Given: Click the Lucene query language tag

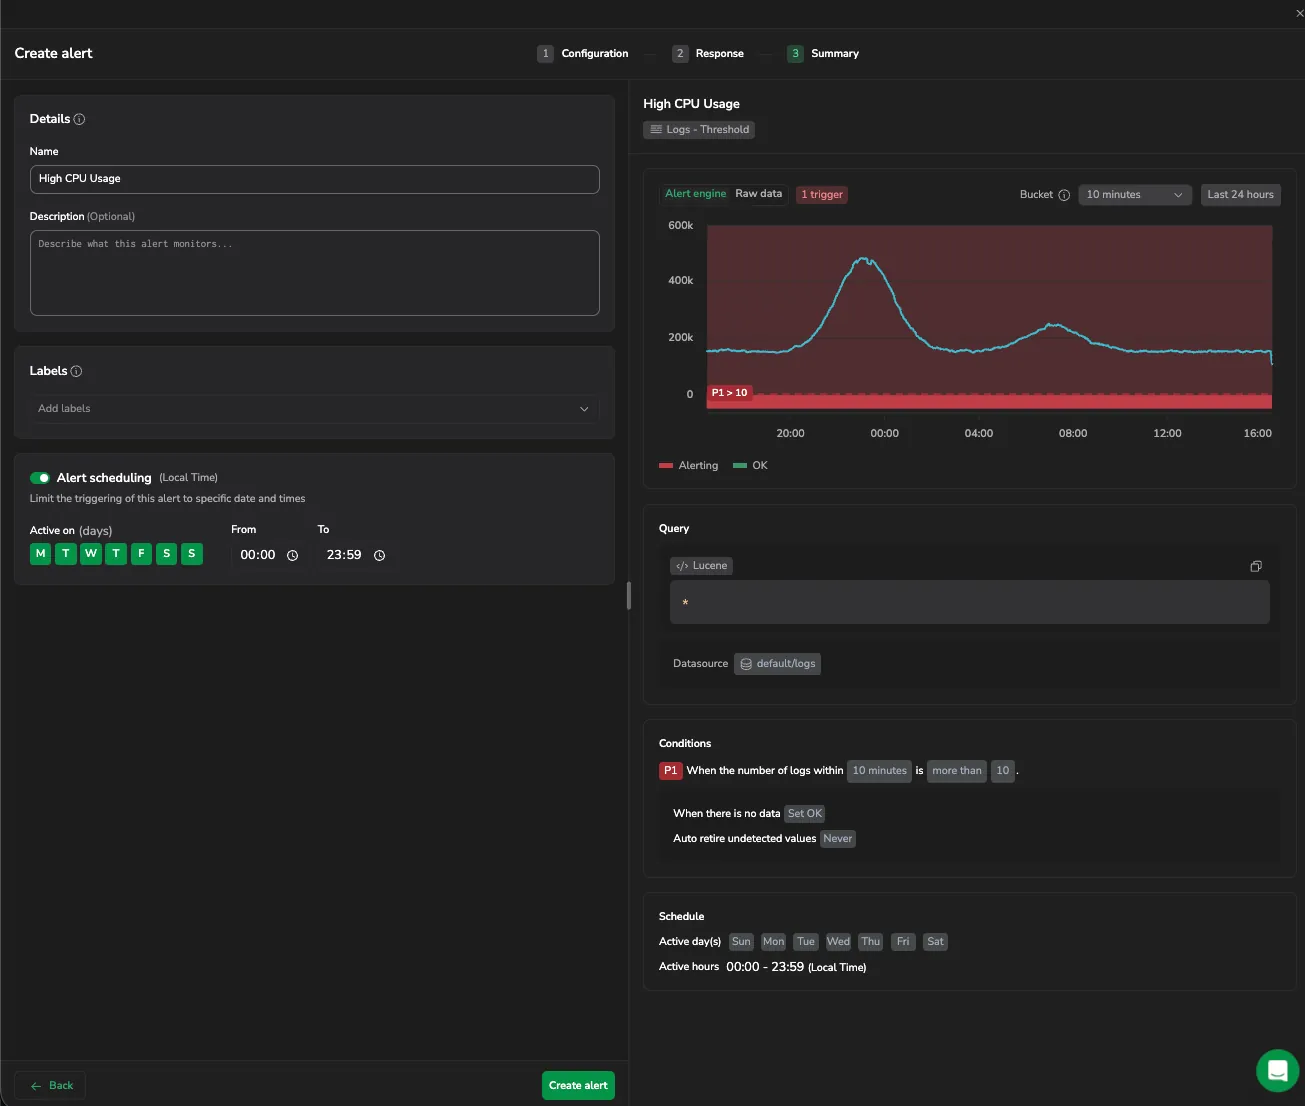Looking at the screenshot, I should pos(701,566).
